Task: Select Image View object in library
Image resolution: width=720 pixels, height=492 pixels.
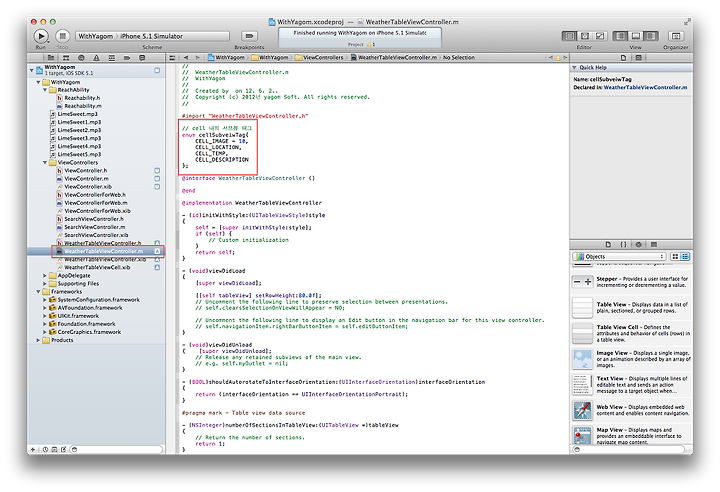Action: click(631, 359)
